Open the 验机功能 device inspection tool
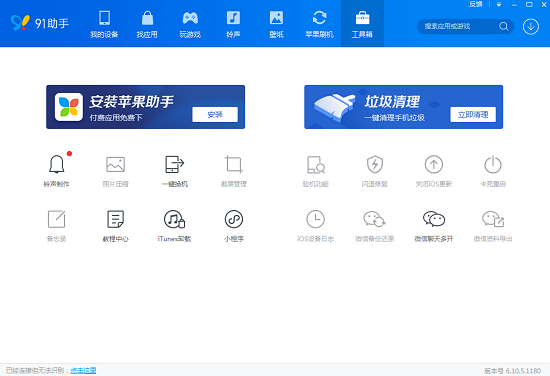Screen dimensions: 550x376 click(x=316, y=164)
